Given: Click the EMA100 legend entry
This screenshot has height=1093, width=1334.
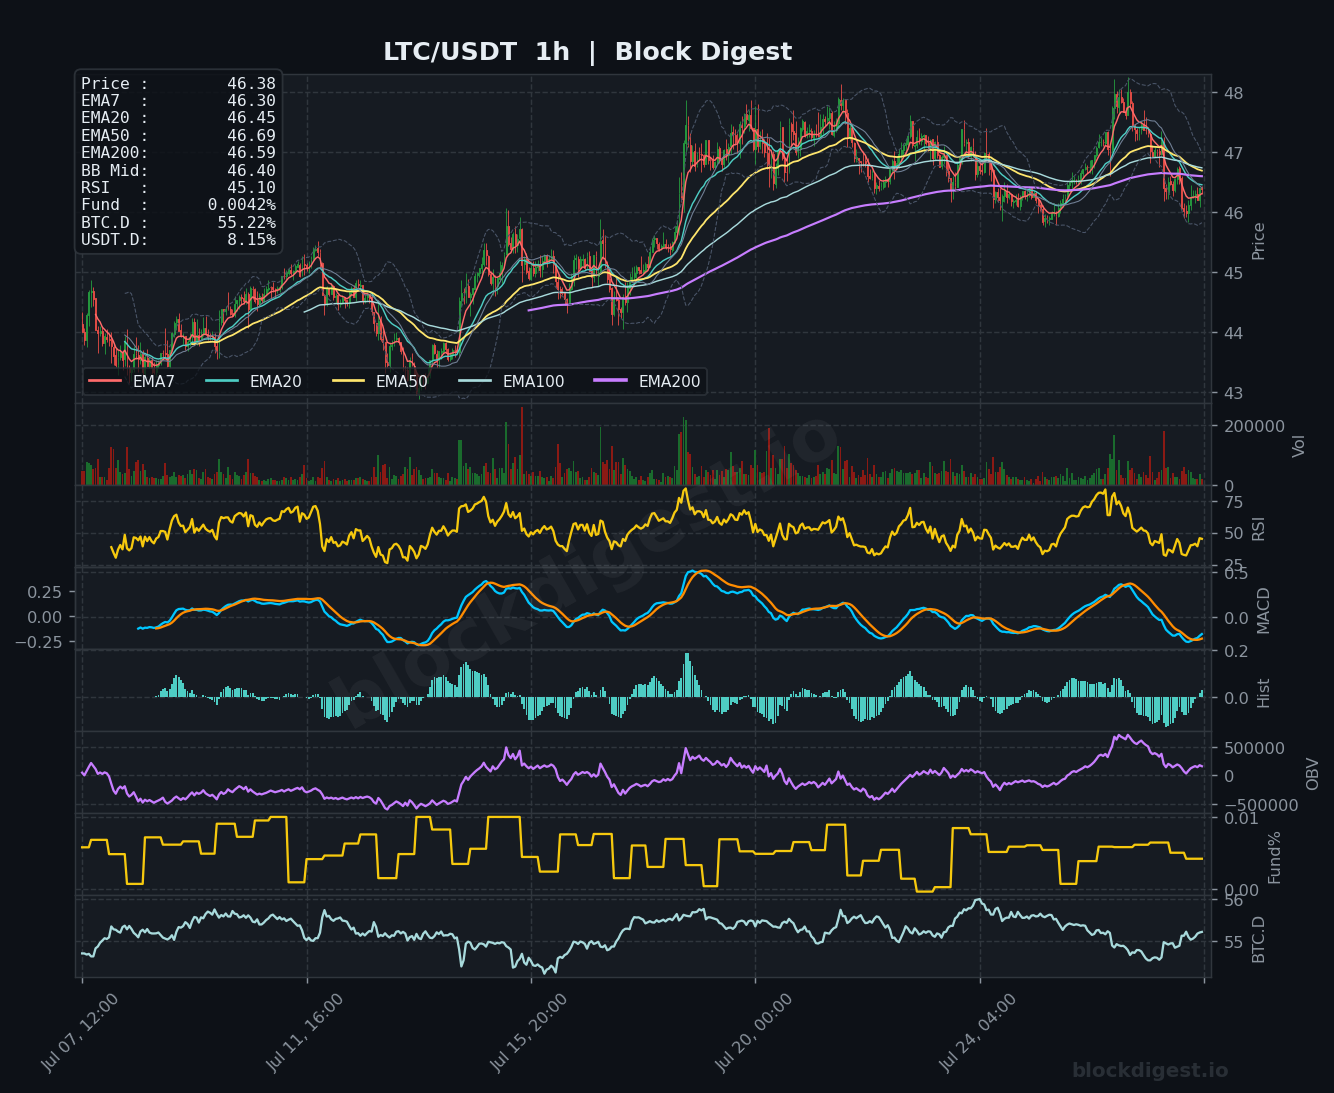Looking at the screenshot, I should click(511, 381).
